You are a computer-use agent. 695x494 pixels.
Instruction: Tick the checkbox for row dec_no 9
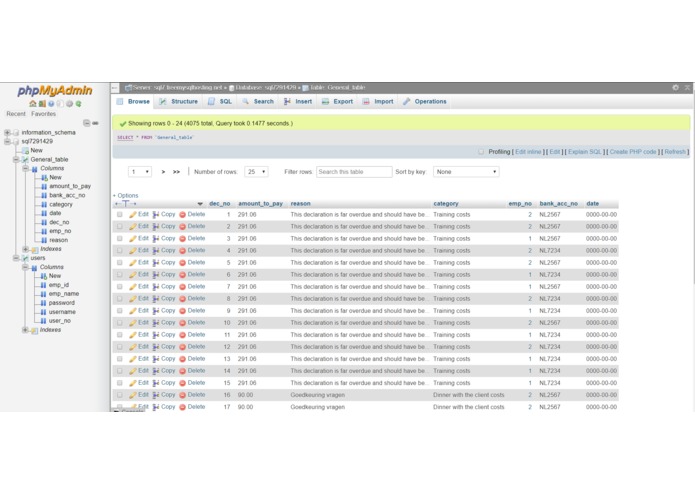pyautogui.click(x=120, y=311)
